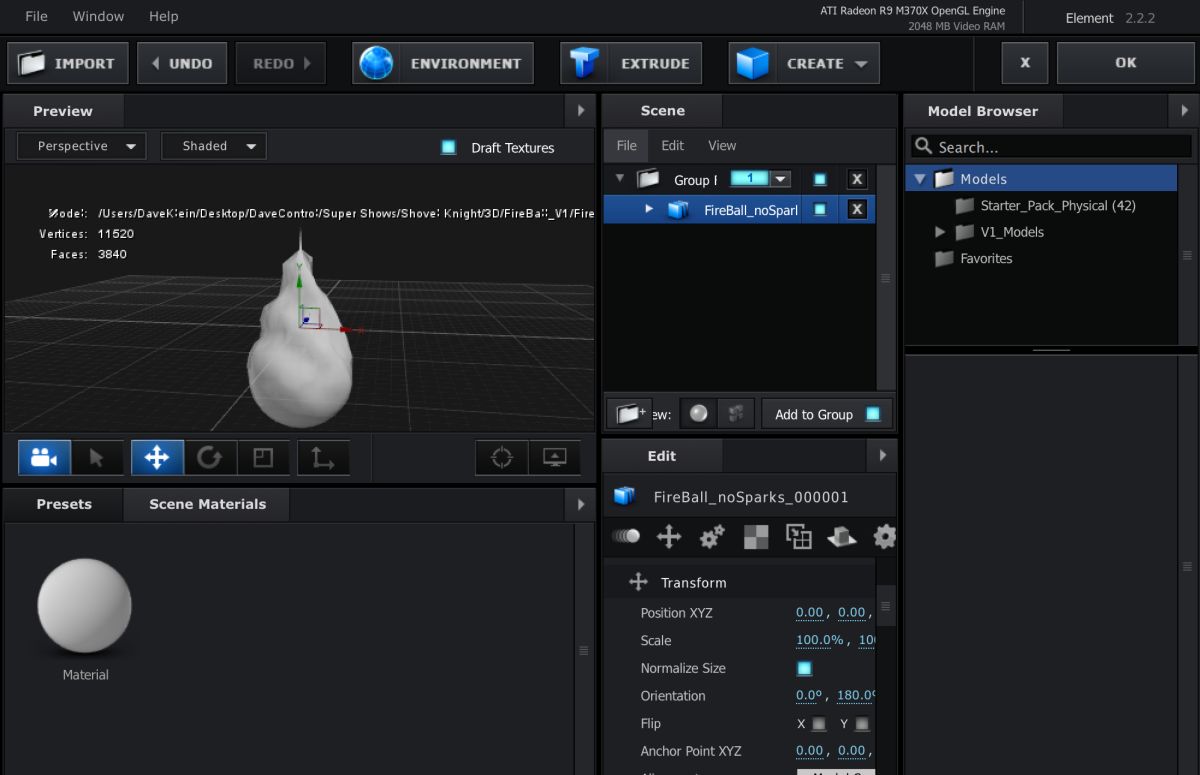Select the camera navigation tool

44,458
